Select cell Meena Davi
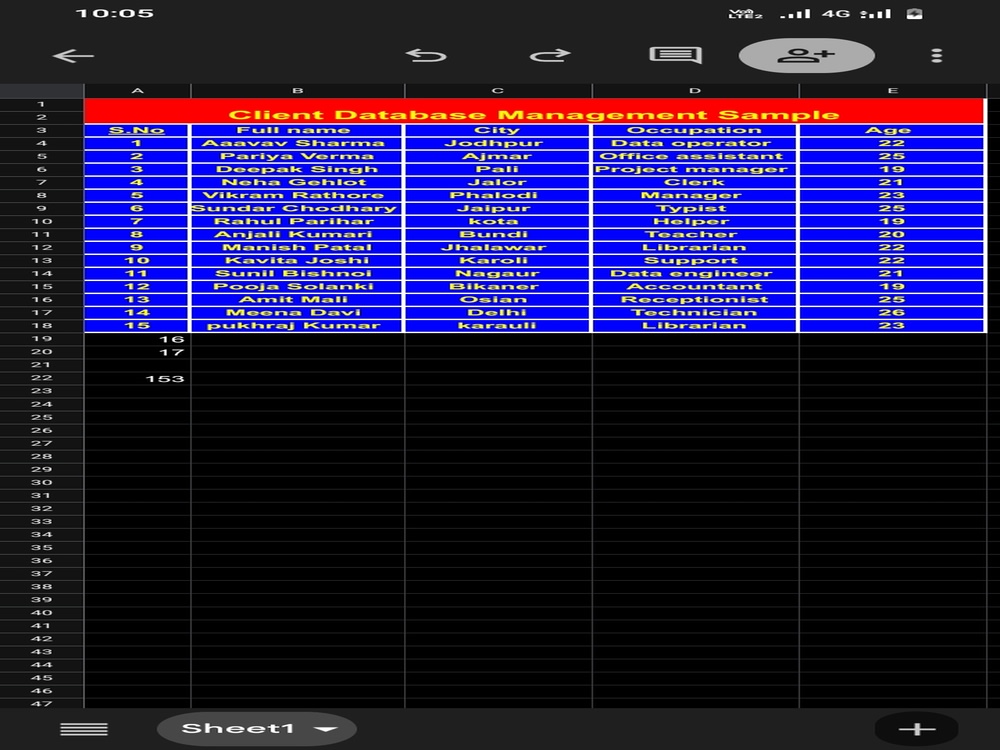This screenshot has height=750, width=1000. (x=297, y=312)
